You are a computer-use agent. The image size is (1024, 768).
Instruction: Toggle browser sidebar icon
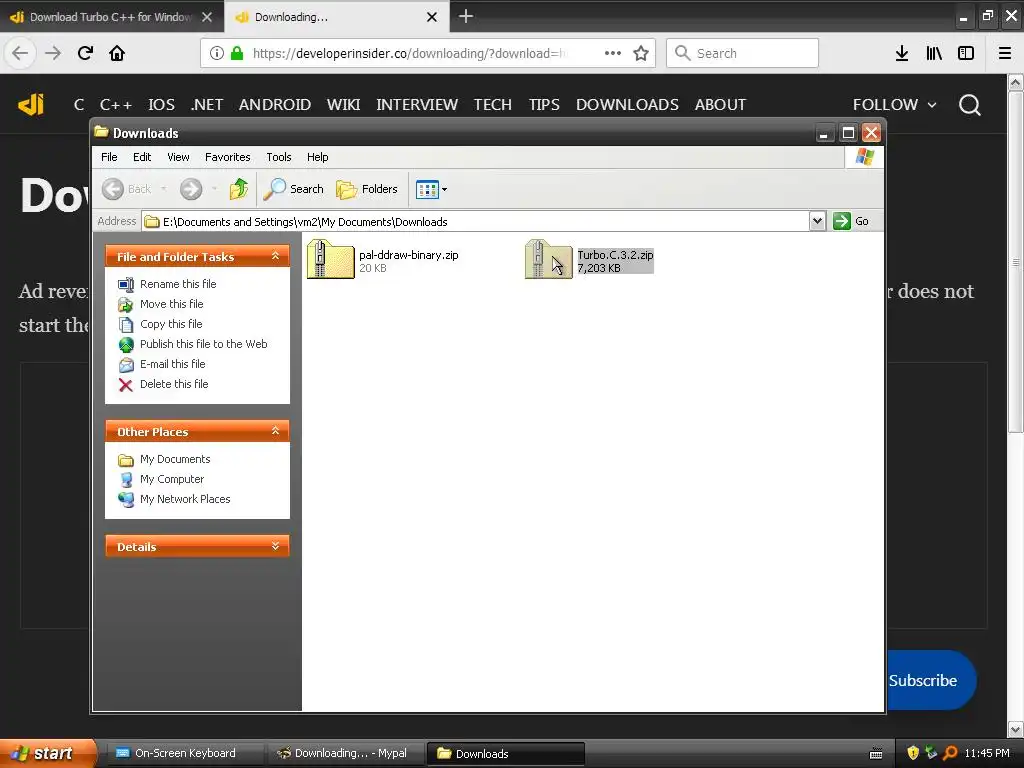tap(966, 53)
